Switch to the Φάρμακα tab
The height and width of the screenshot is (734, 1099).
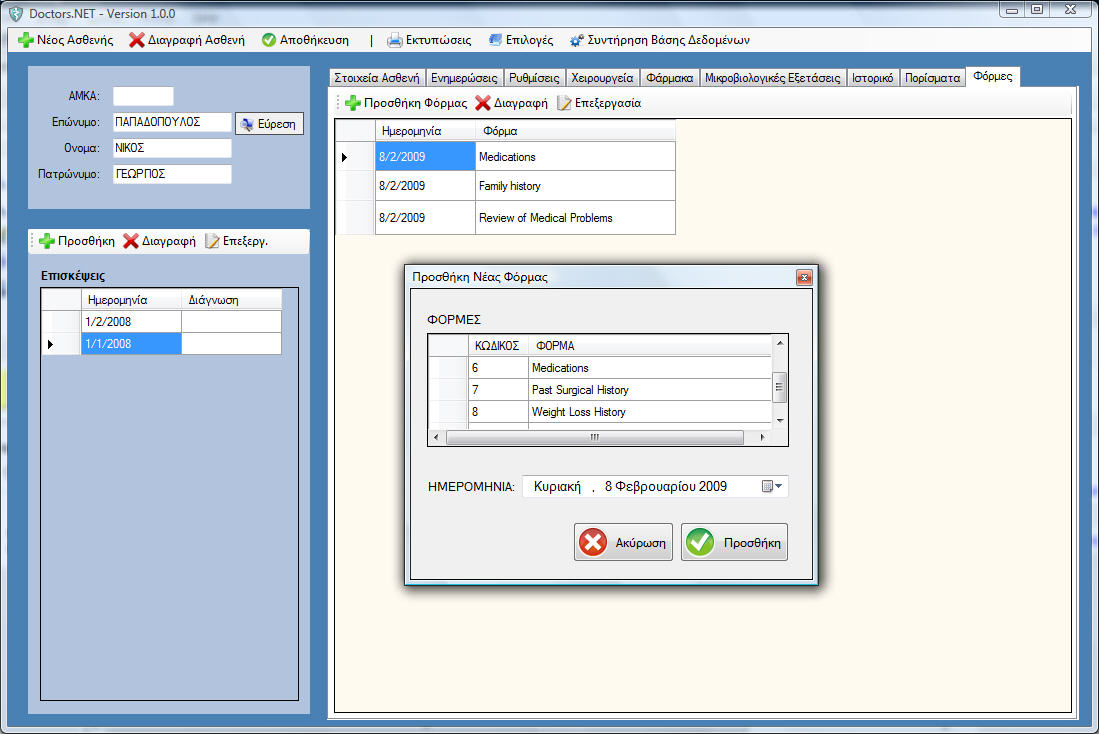tap(669, 78)
